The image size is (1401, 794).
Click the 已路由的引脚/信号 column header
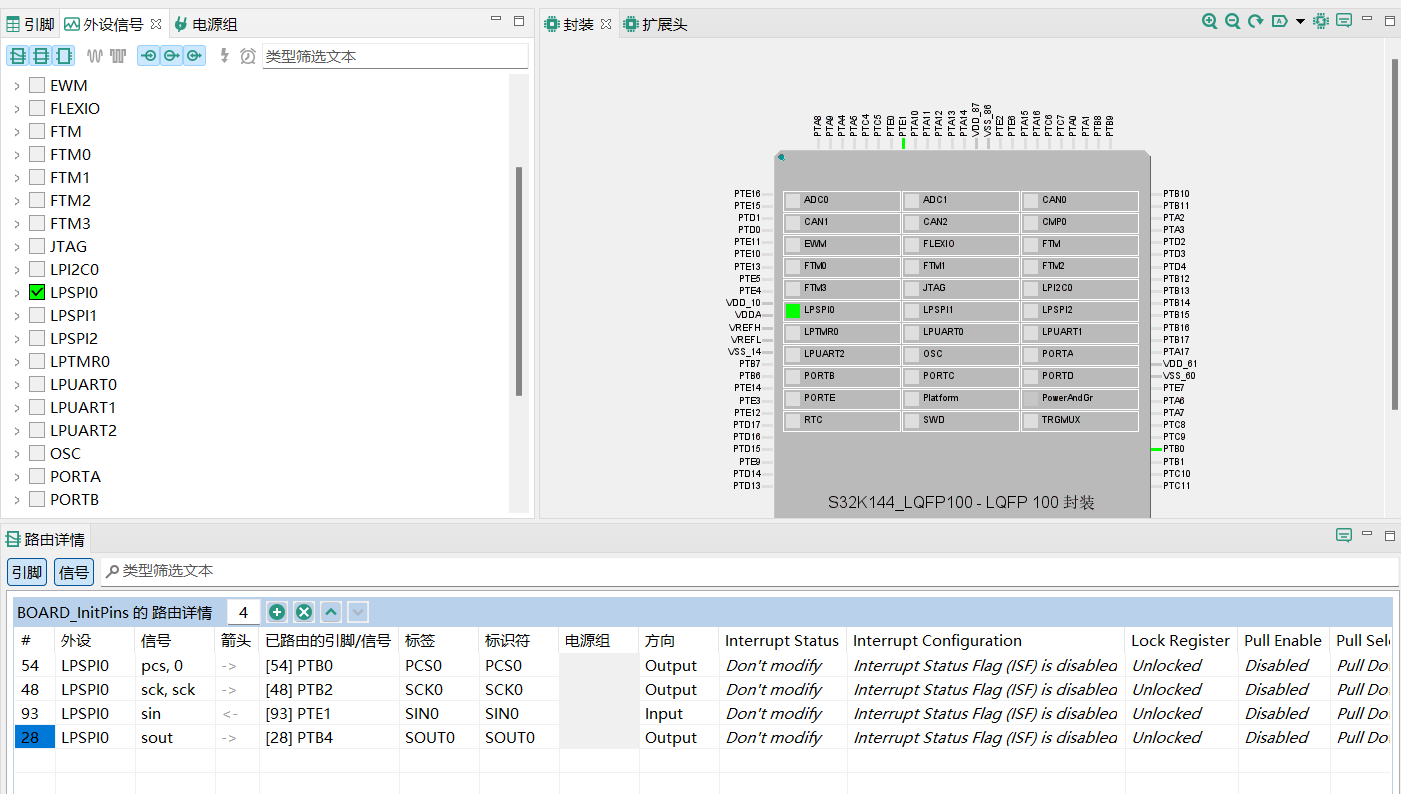pos(328,641)
